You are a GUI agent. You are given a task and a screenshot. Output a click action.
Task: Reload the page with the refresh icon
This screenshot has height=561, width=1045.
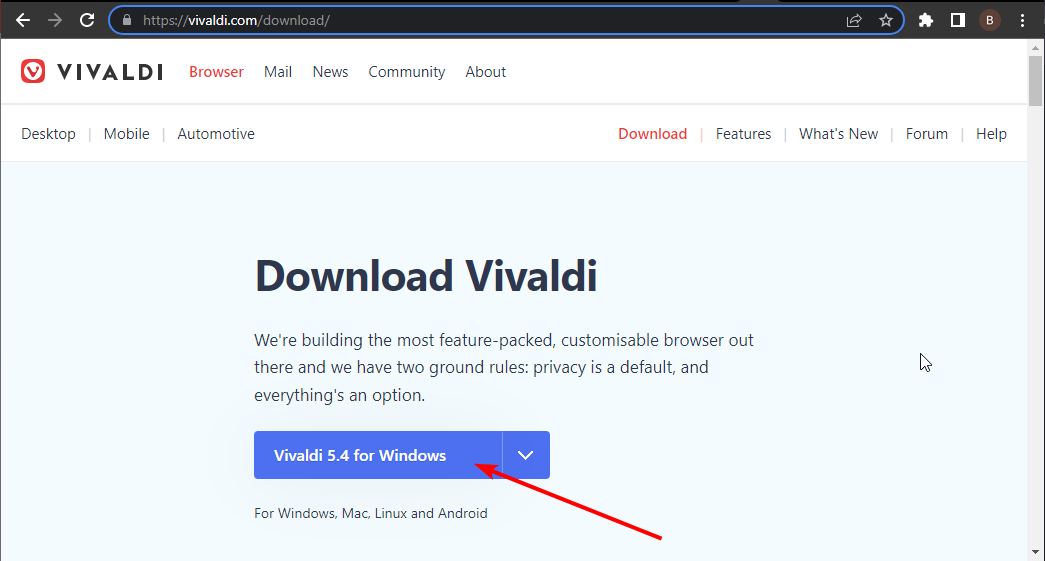[87, 20]
